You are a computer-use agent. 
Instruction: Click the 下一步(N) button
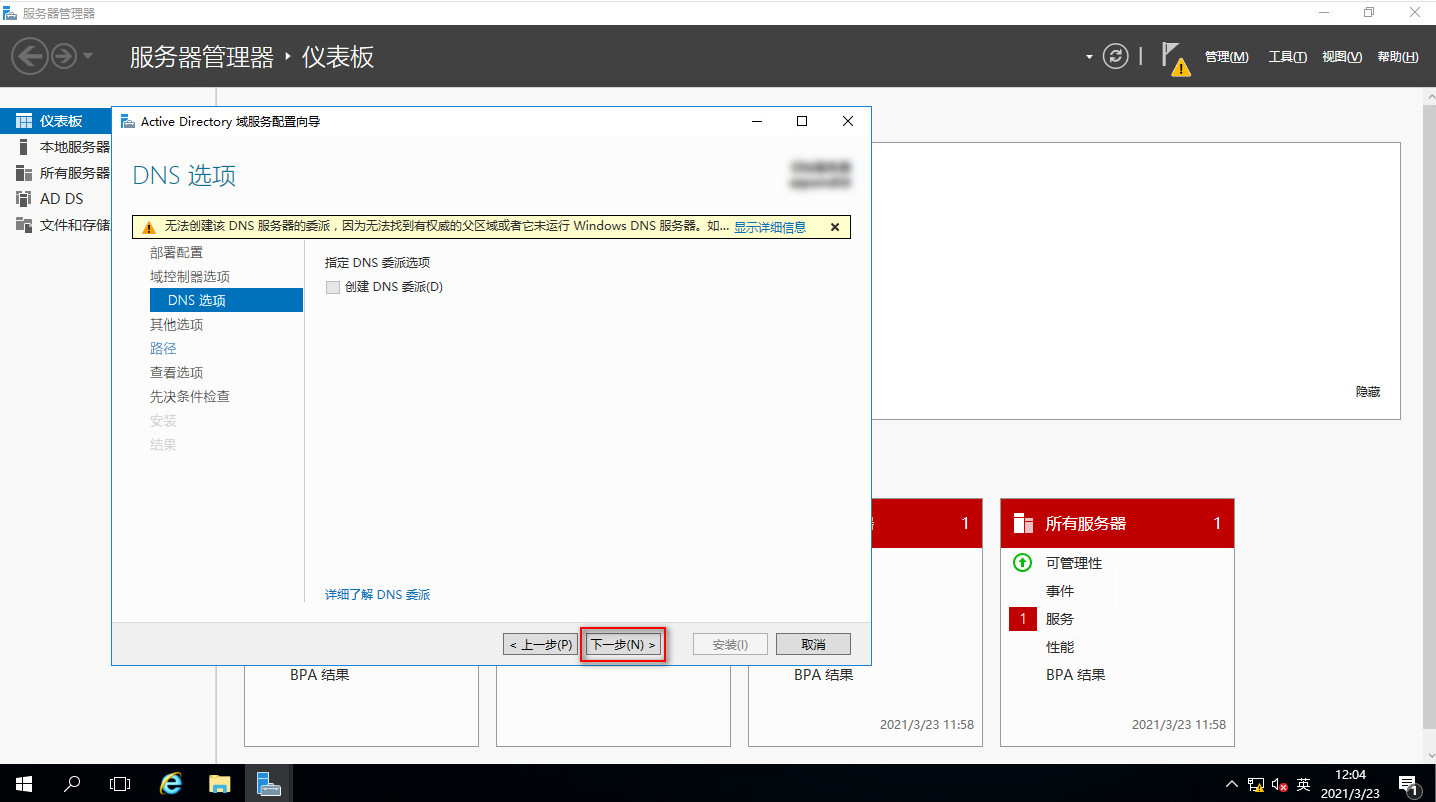point(623,644)
